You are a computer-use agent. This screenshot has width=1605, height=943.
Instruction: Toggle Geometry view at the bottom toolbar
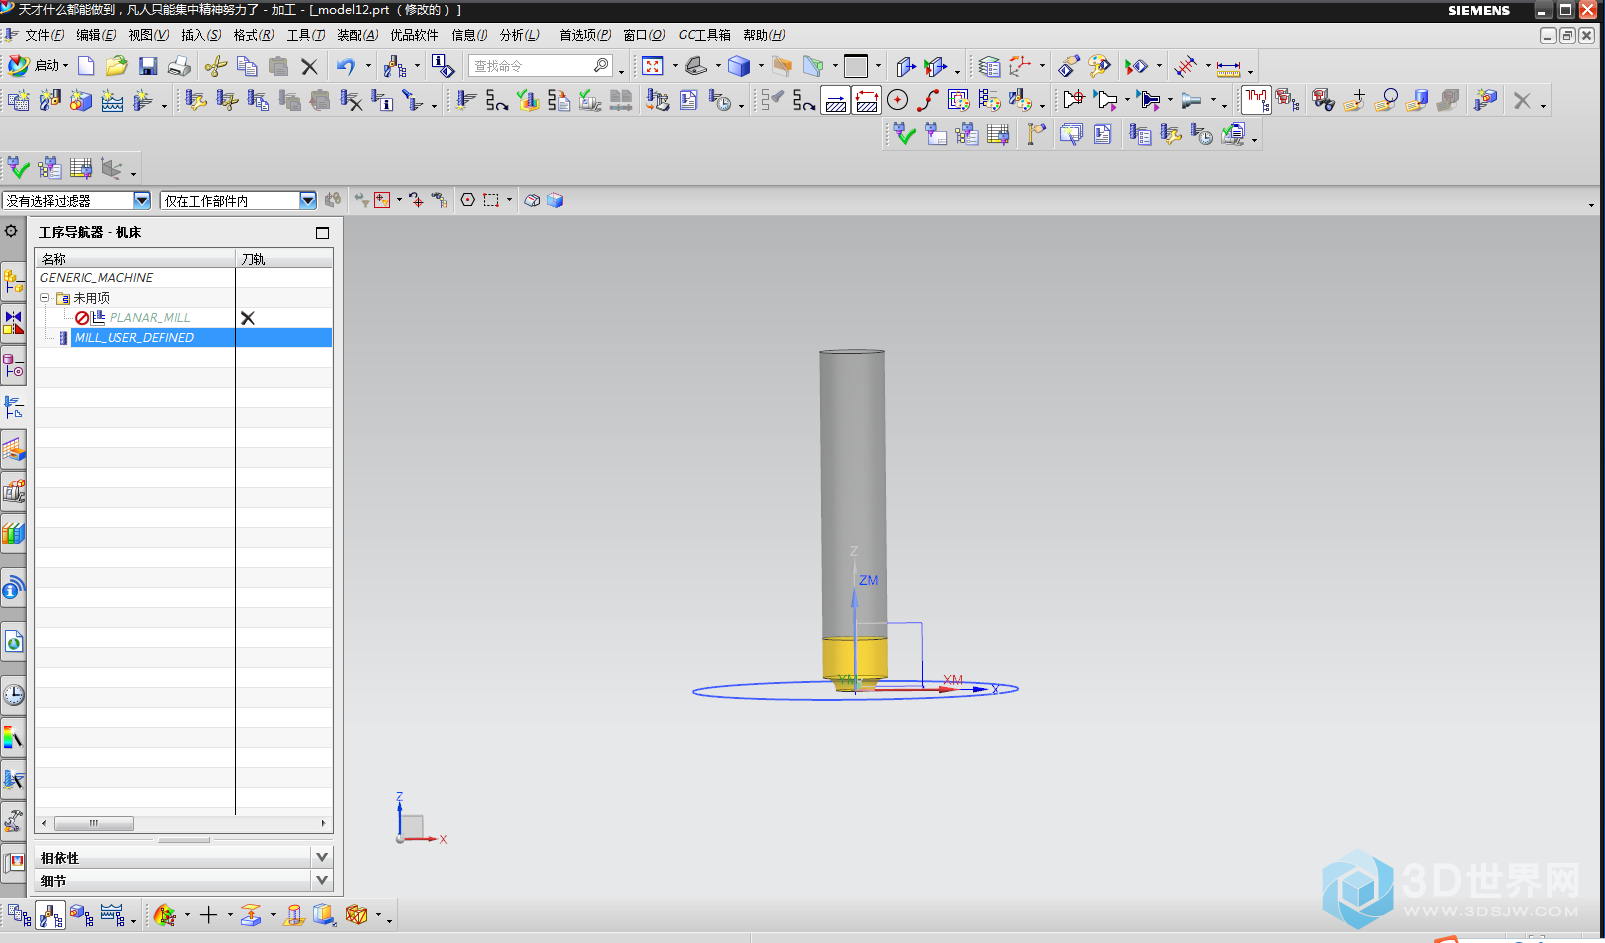tap(81, 914)
